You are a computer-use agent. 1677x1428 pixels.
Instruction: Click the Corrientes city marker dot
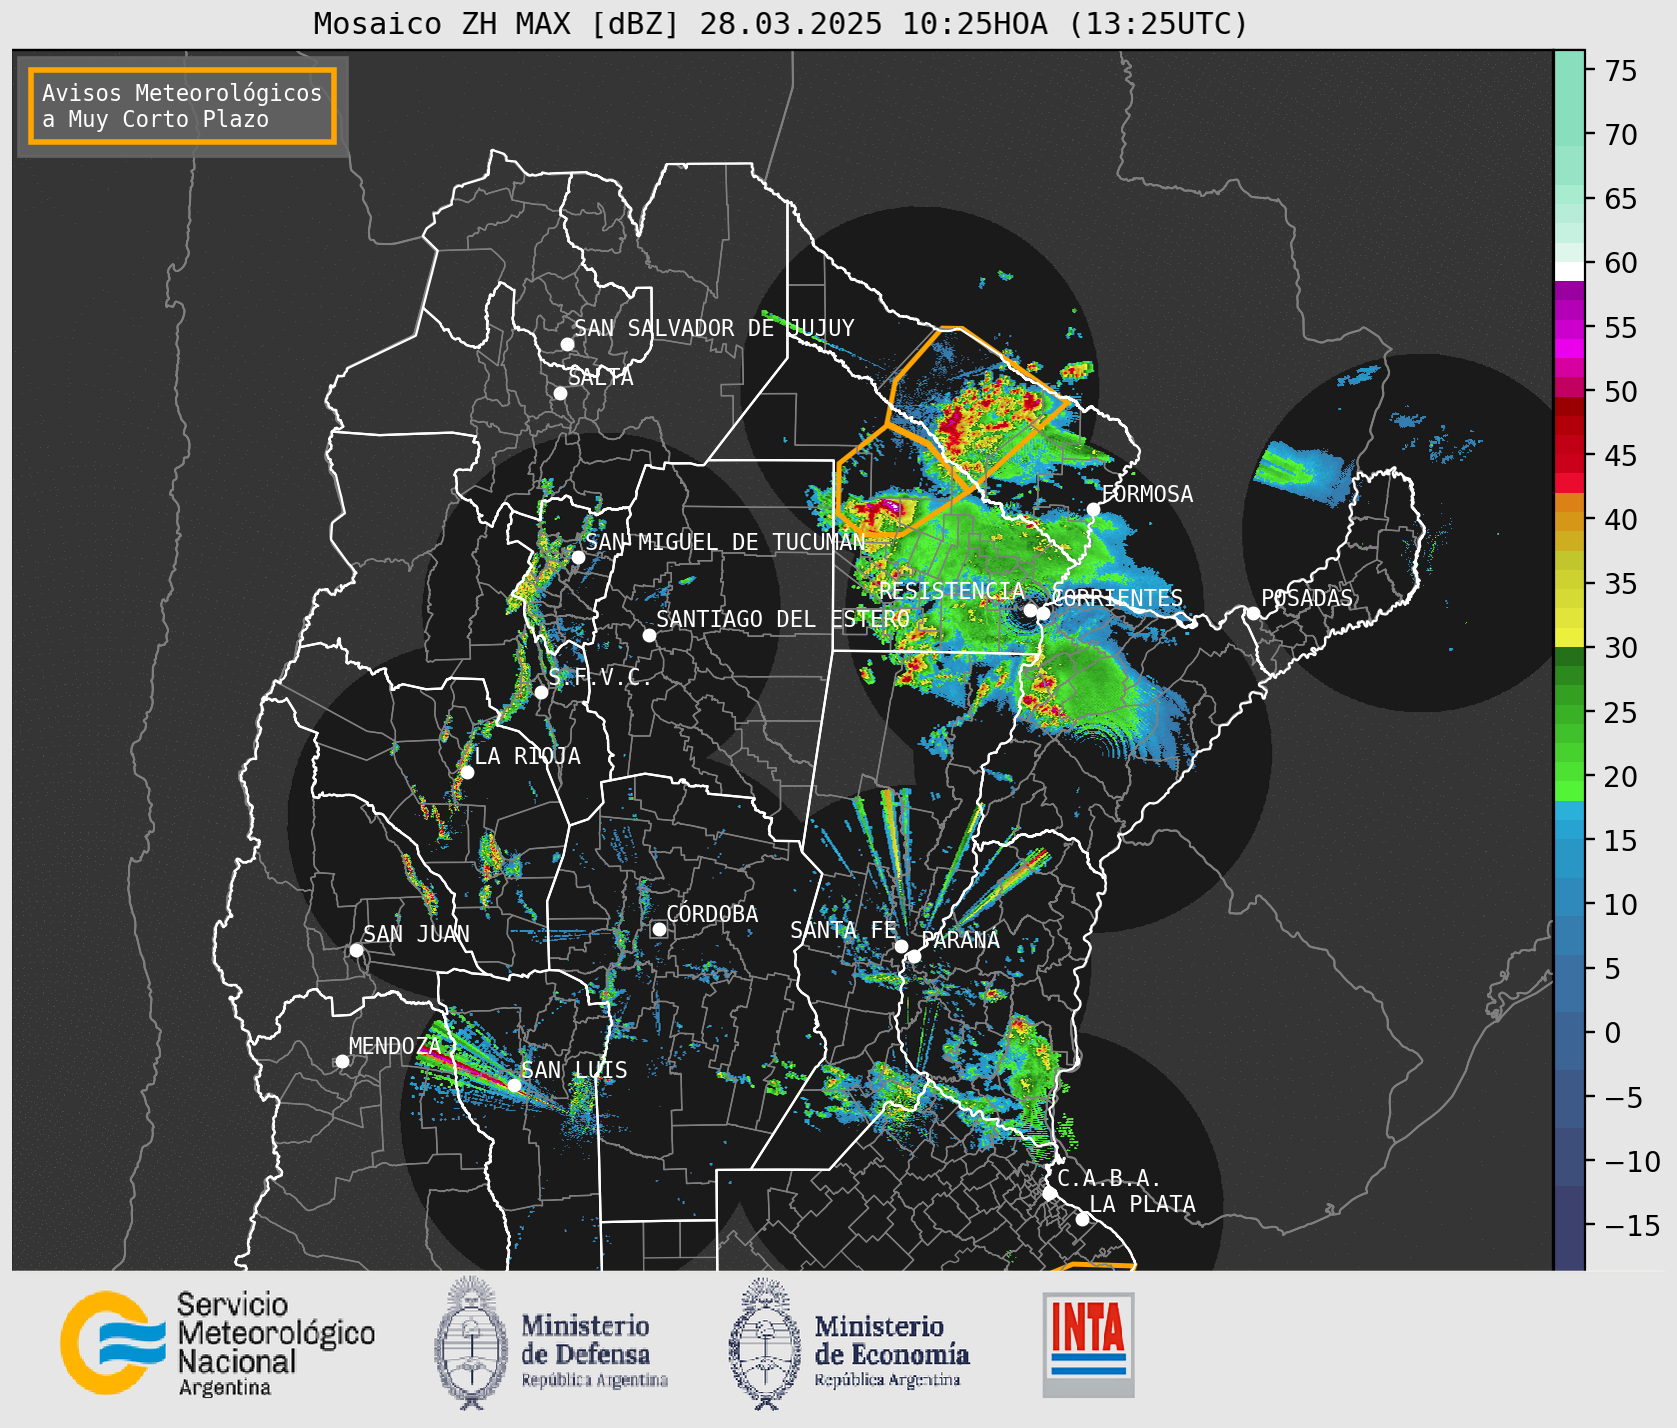point(1043,613)
